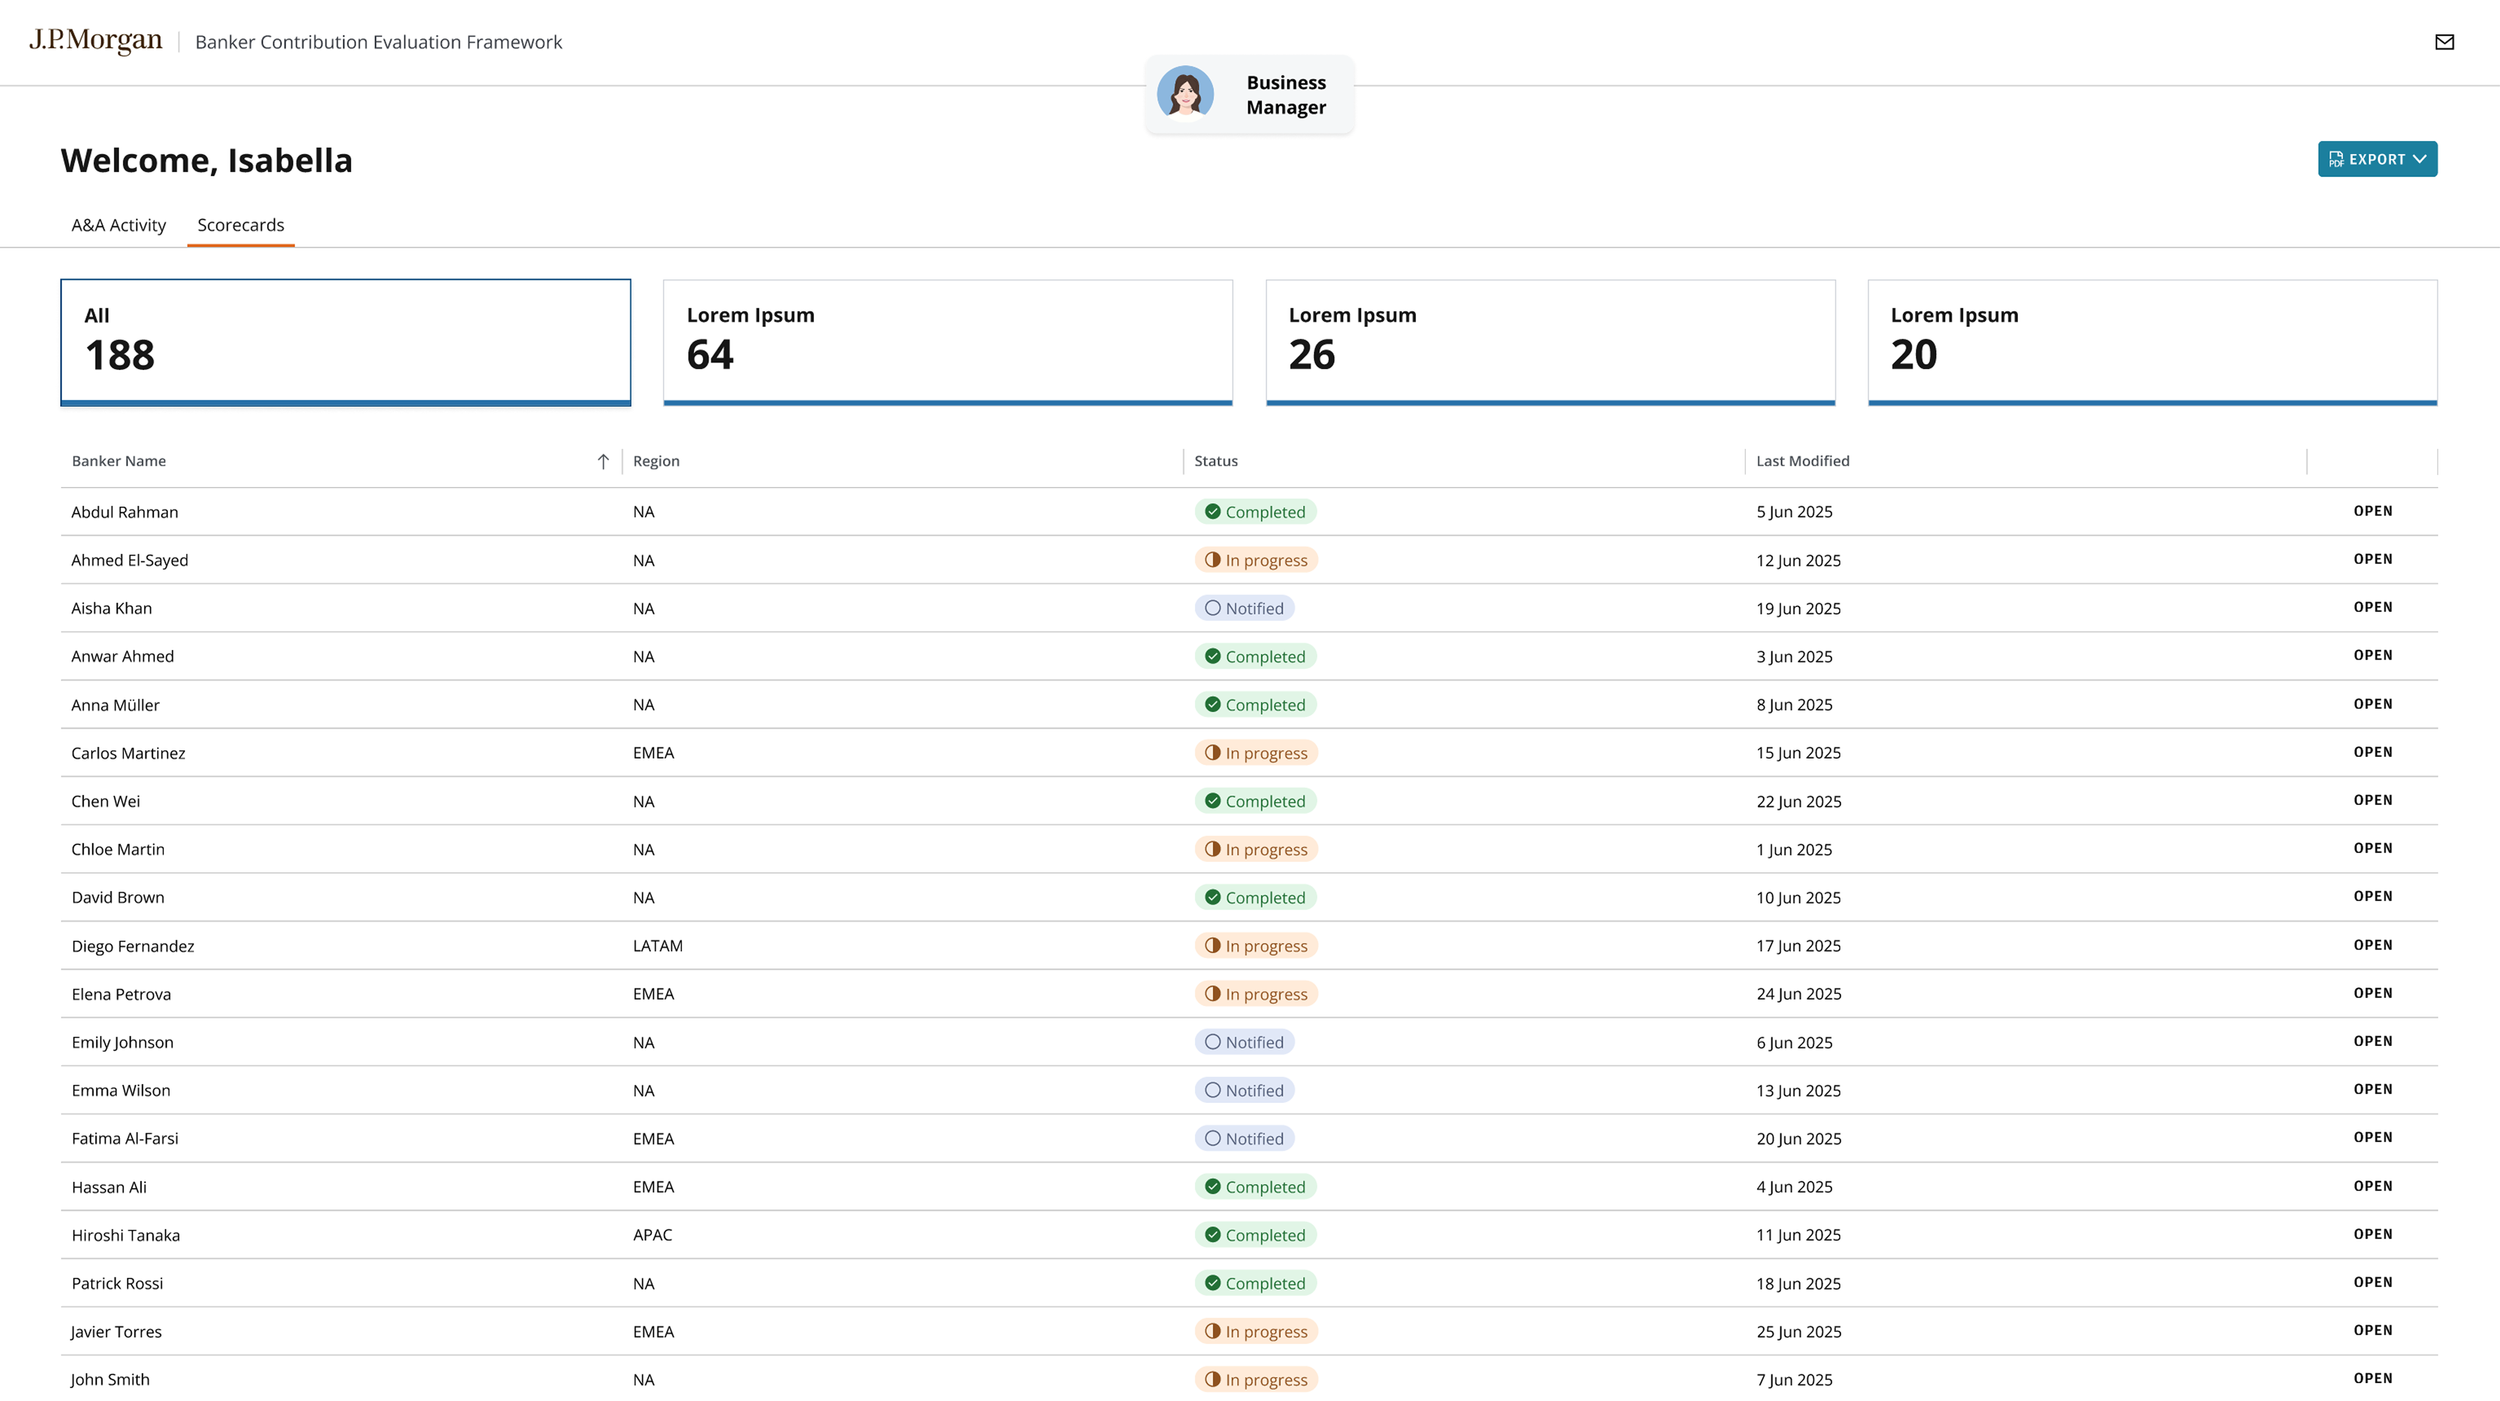Click OPEN for Anna Müller

[x=2372, y=704]
